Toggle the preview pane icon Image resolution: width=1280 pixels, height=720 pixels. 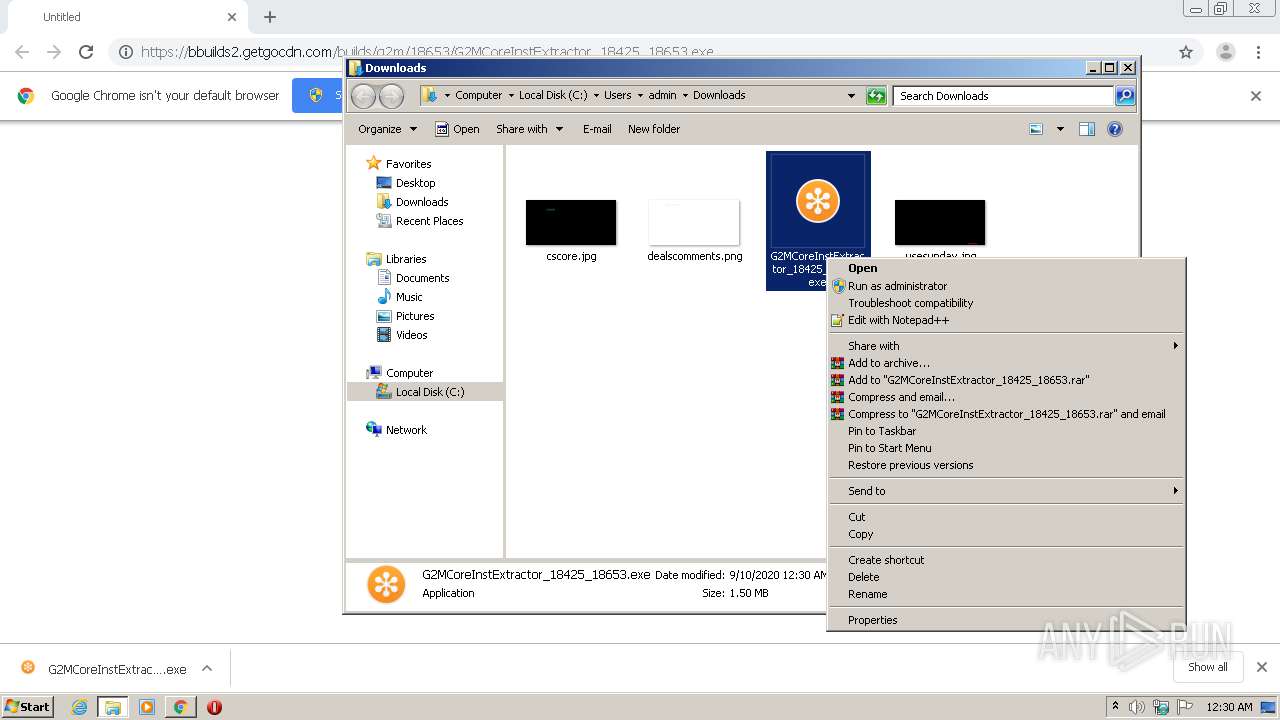(x=1087, y=129)
